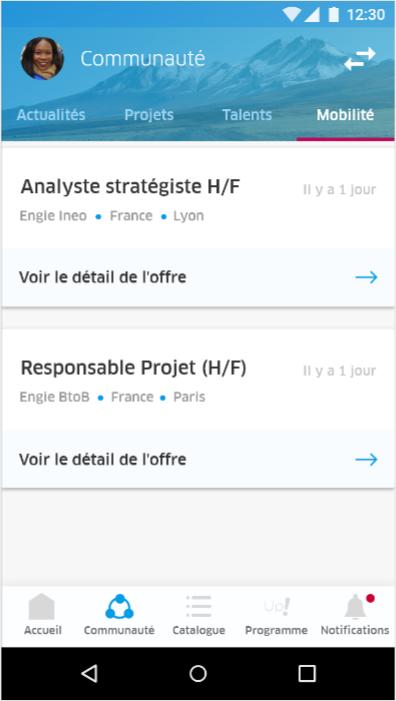Screen dimensions: 396x701
Task: Switch to the Projets tab
Action: (149, 115)
